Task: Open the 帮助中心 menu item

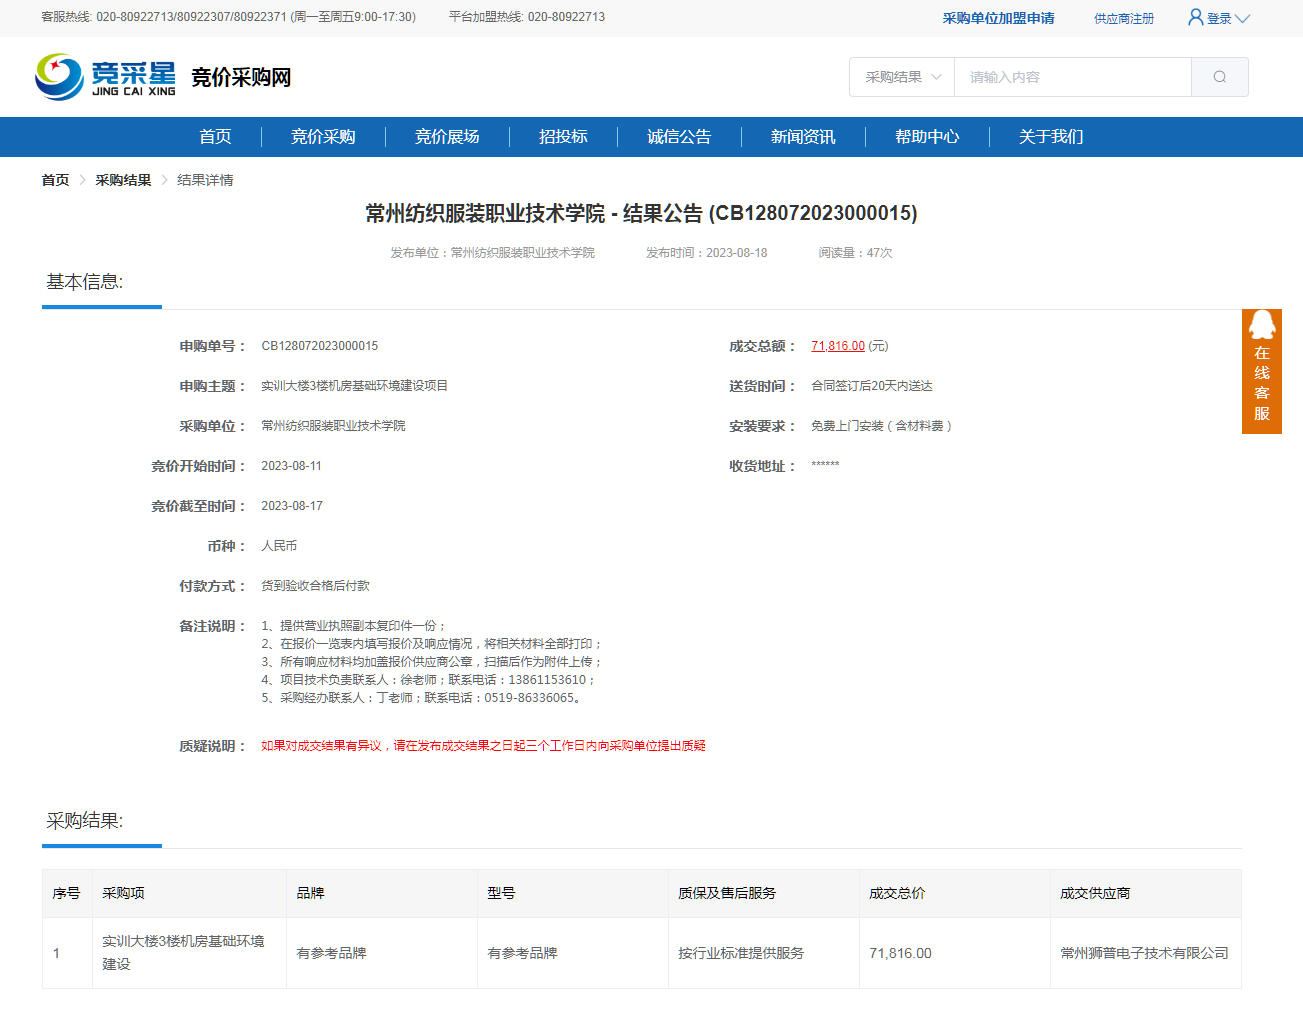Action: (927, 137)
